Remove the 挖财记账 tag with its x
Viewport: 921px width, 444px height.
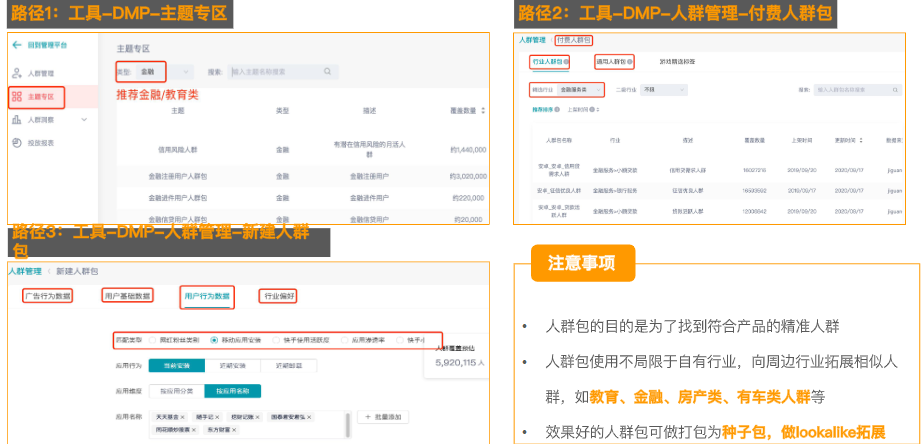[x=257, y=417]
